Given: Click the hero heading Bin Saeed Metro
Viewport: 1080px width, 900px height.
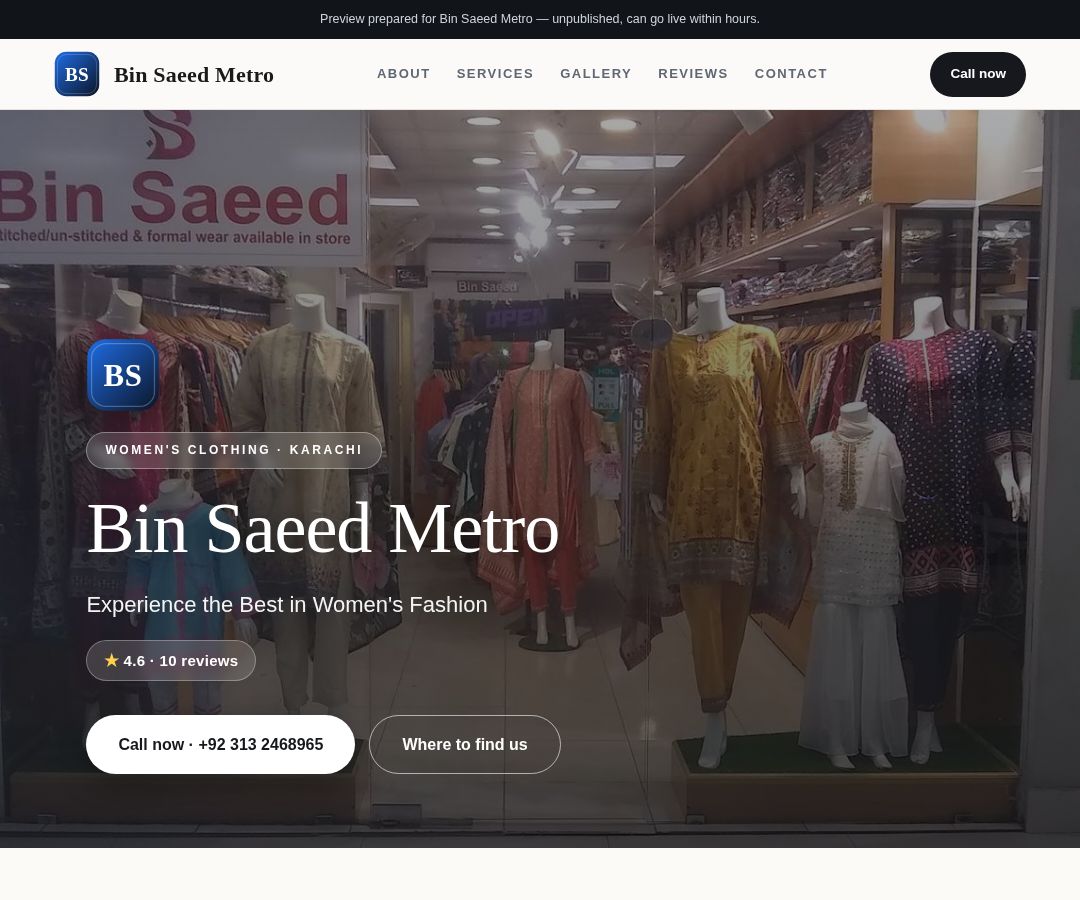Looking at the screenshot, I should pos(323,529).
